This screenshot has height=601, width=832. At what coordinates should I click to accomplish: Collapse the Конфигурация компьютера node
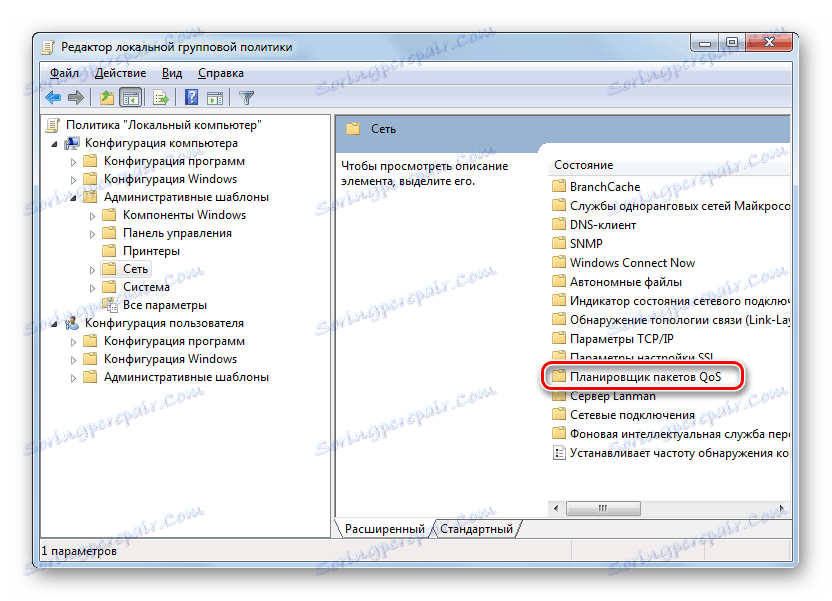coord(54,144)
